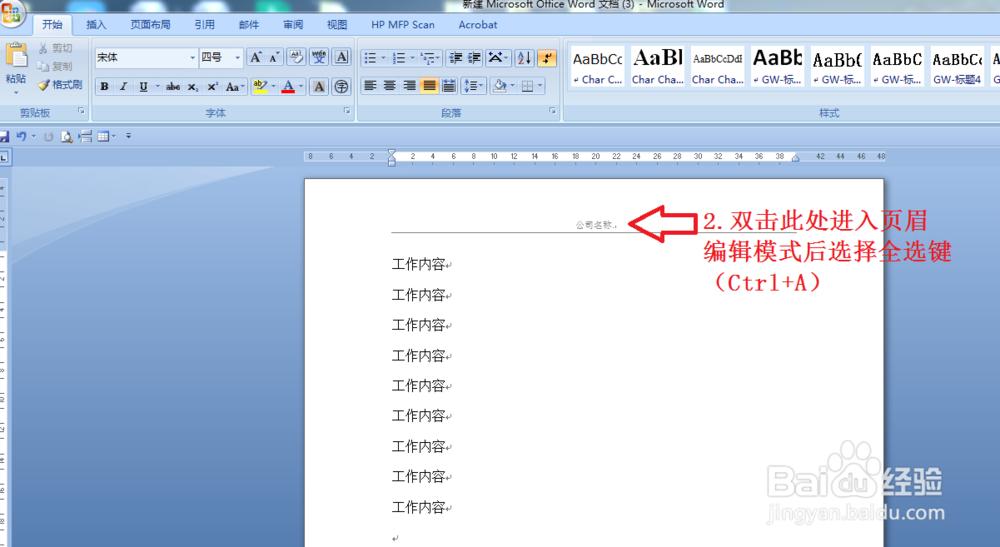
Task: Open the Change Case (Aa) menu
Action: click(x=235, y=87)
